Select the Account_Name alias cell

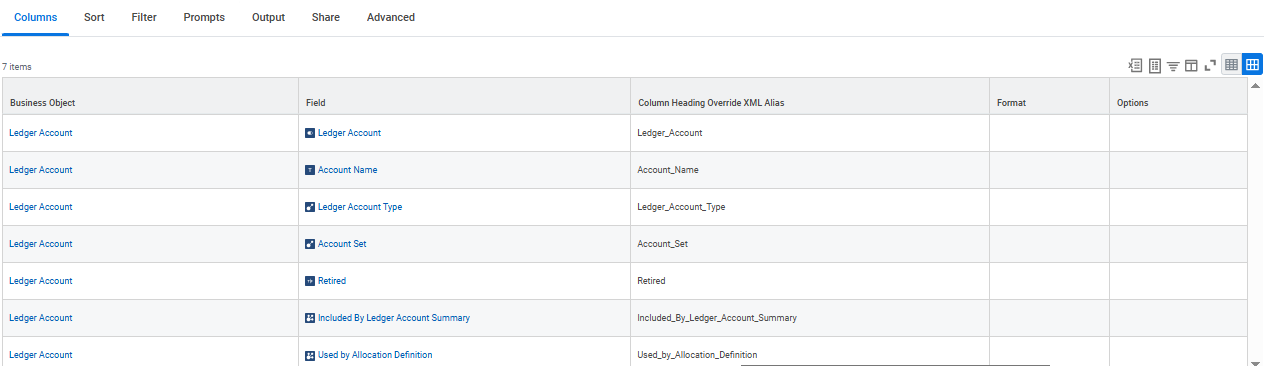tap(810, 170)
